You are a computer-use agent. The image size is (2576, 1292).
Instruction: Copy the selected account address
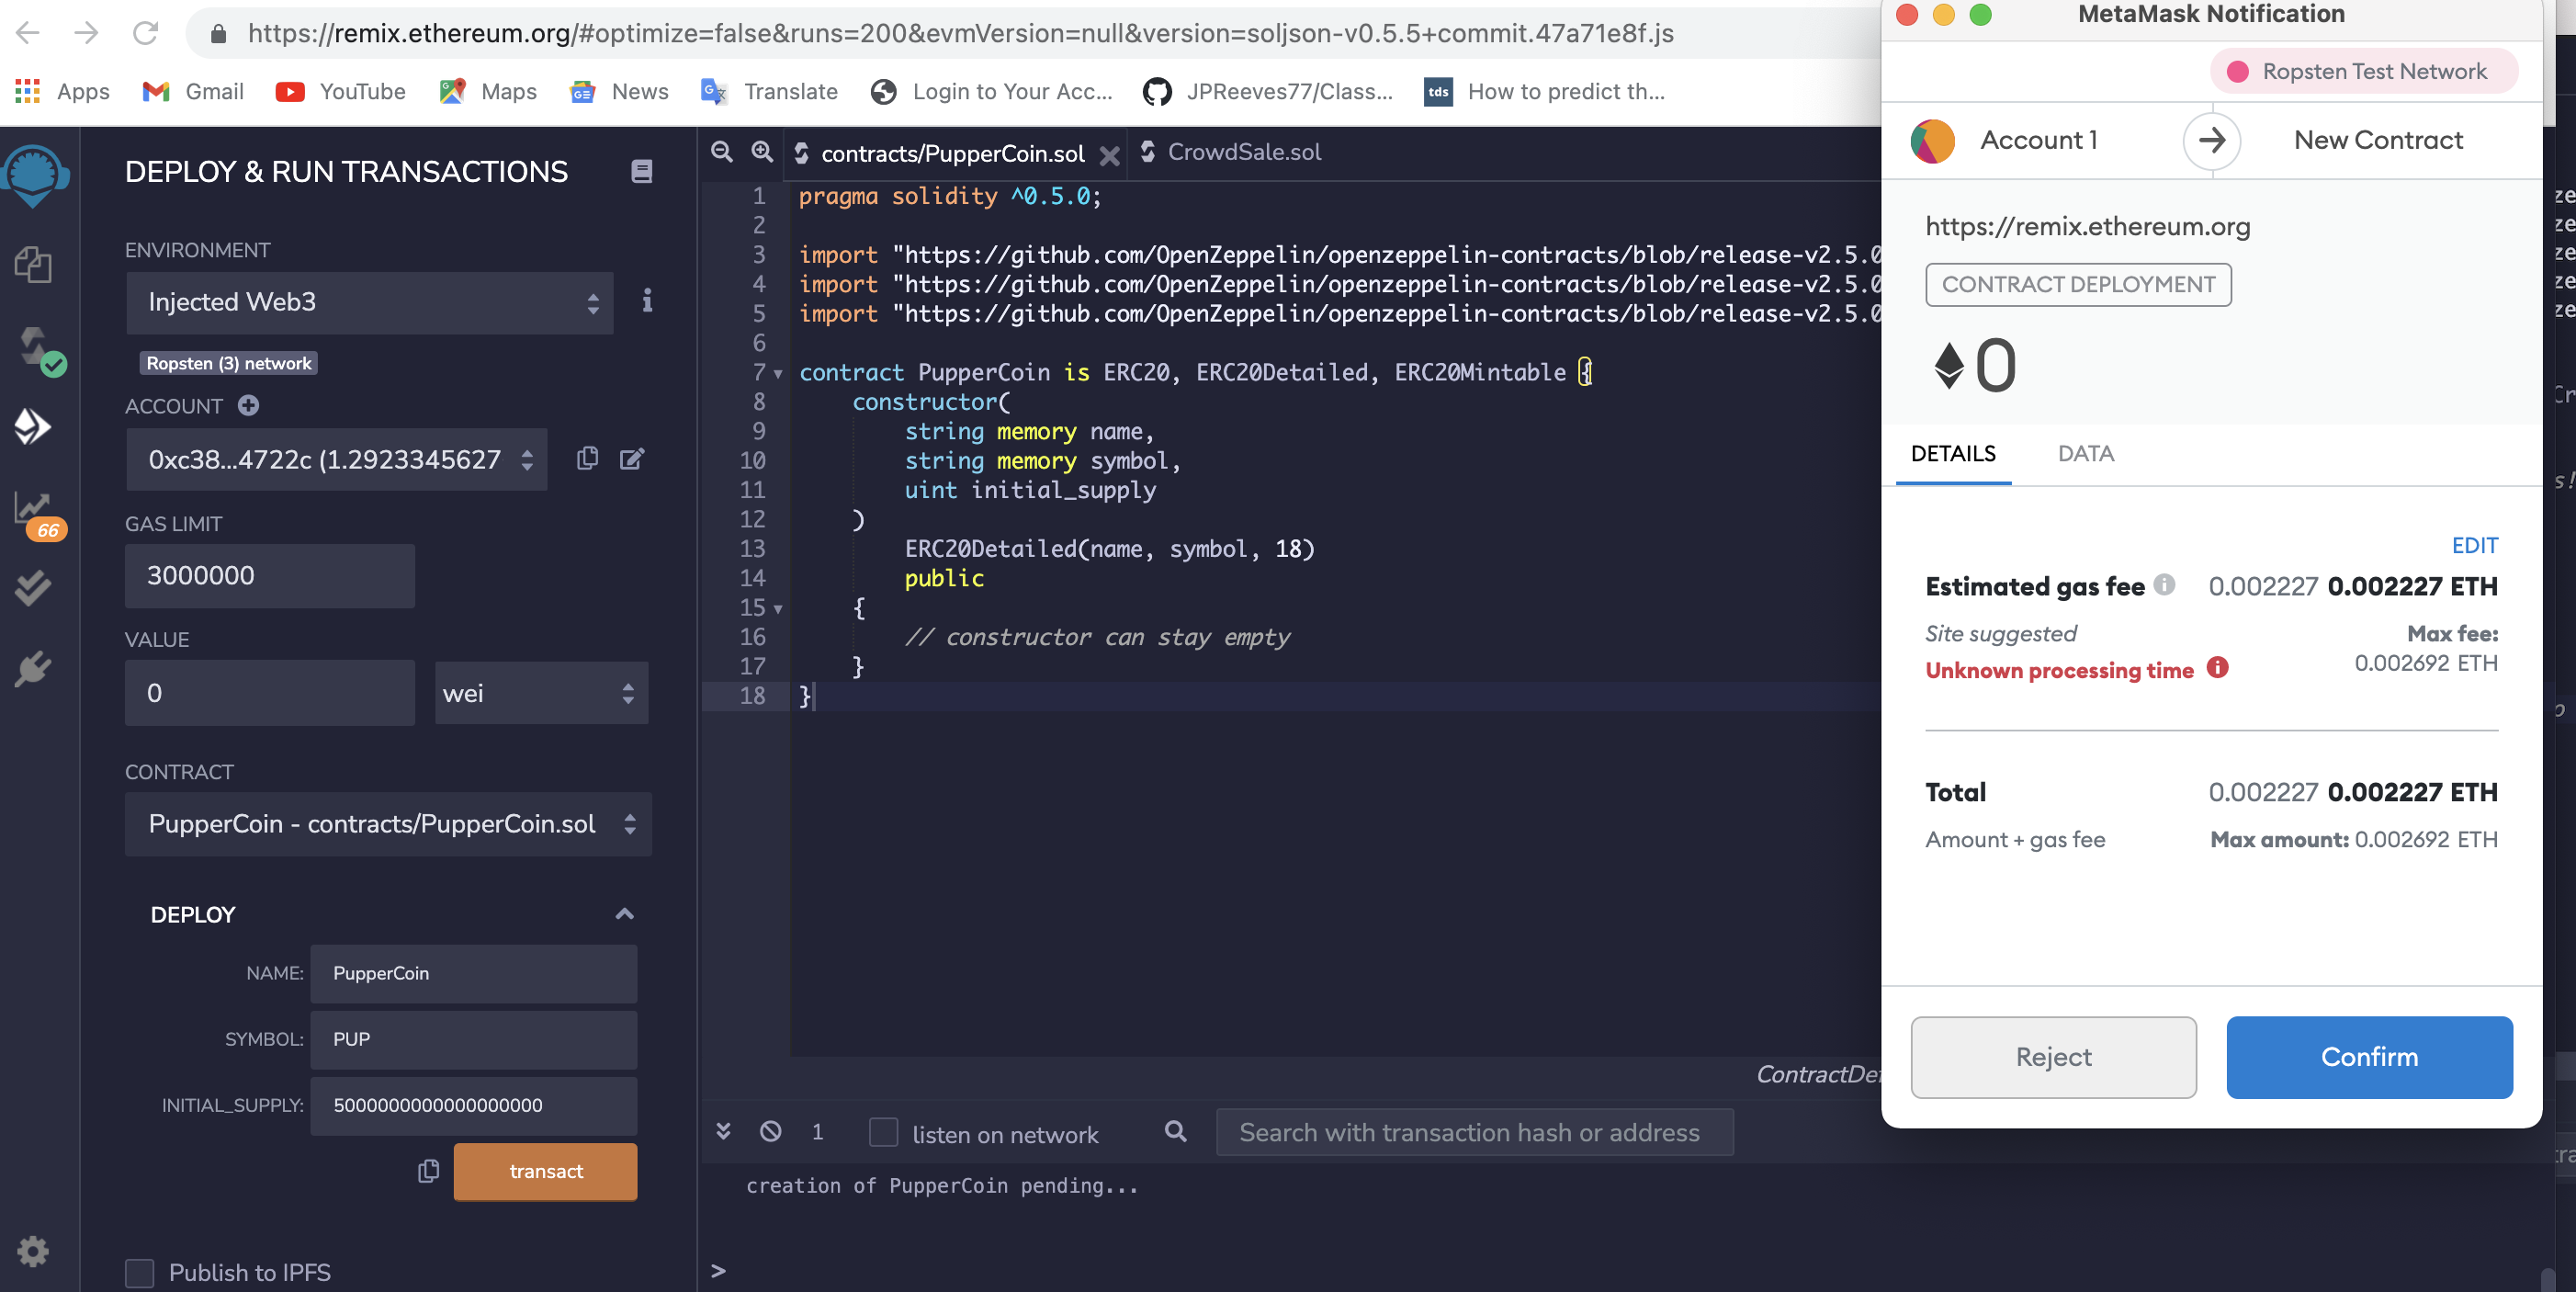(x=587, y=458)
